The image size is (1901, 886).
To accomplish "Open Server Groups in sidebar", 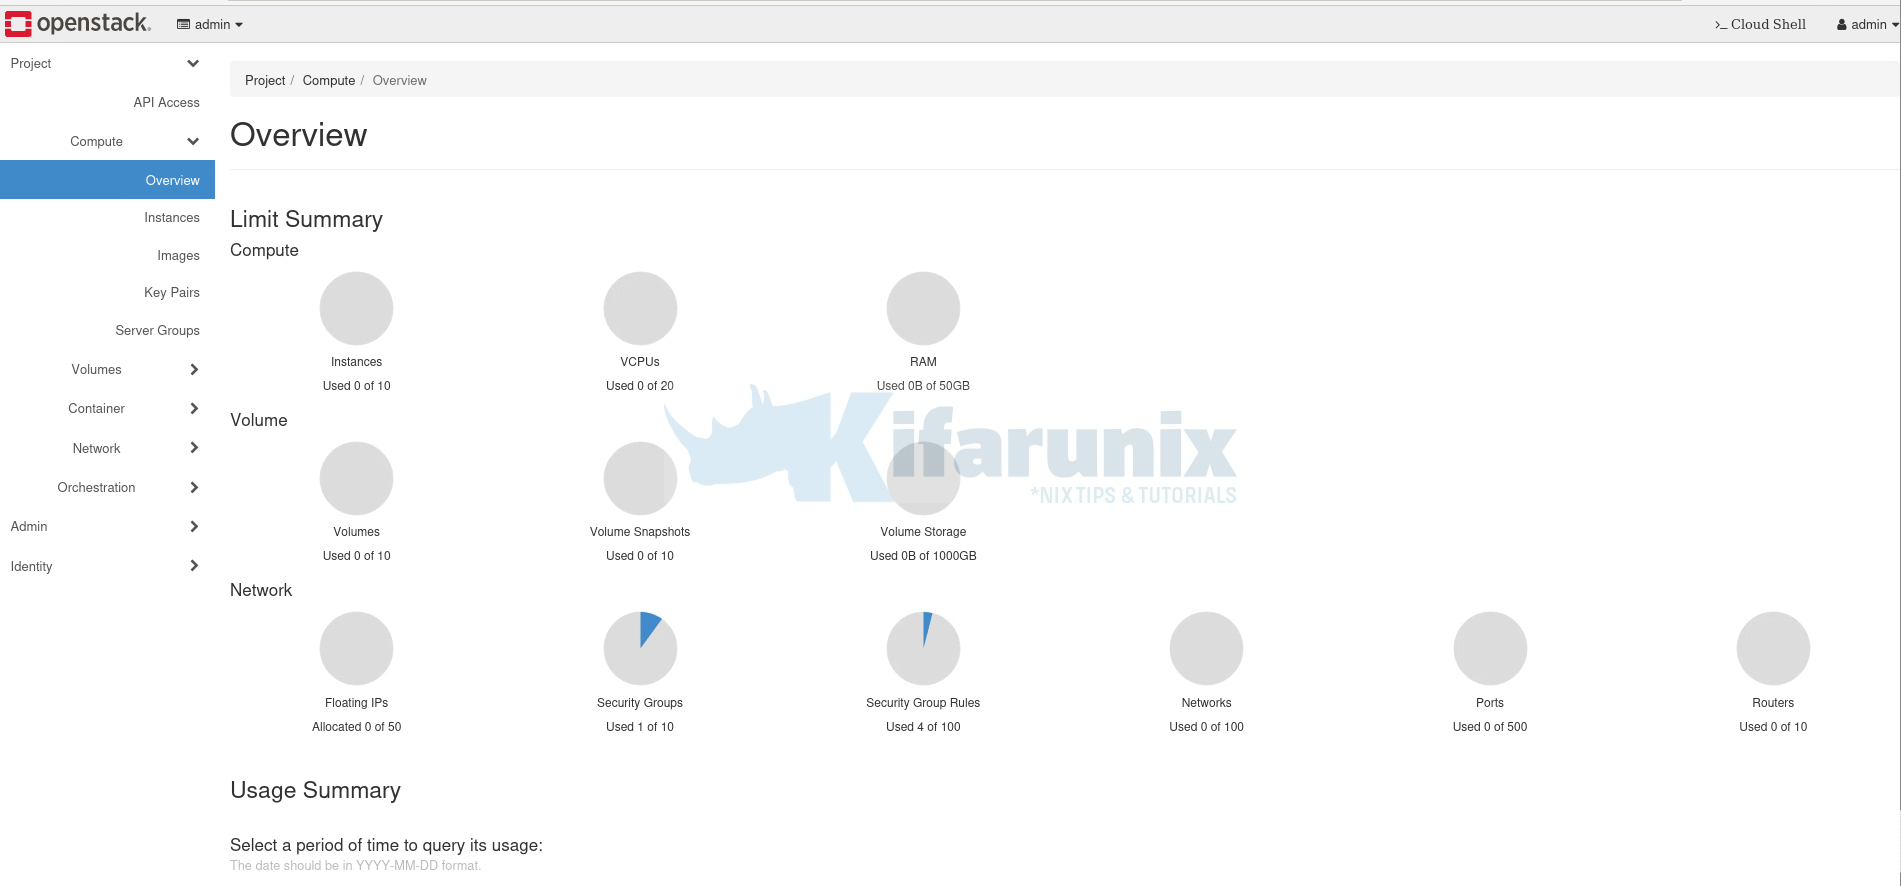I will (157, 330).
